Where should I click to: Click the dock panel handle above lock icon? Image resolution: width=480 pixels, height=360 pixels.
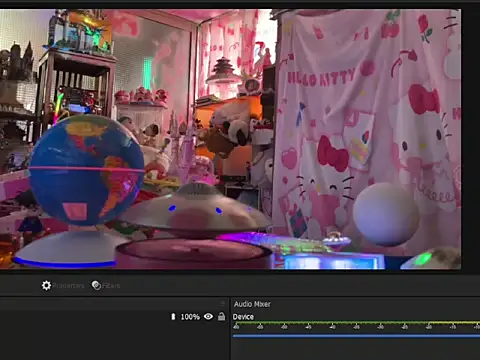[222, 303]
